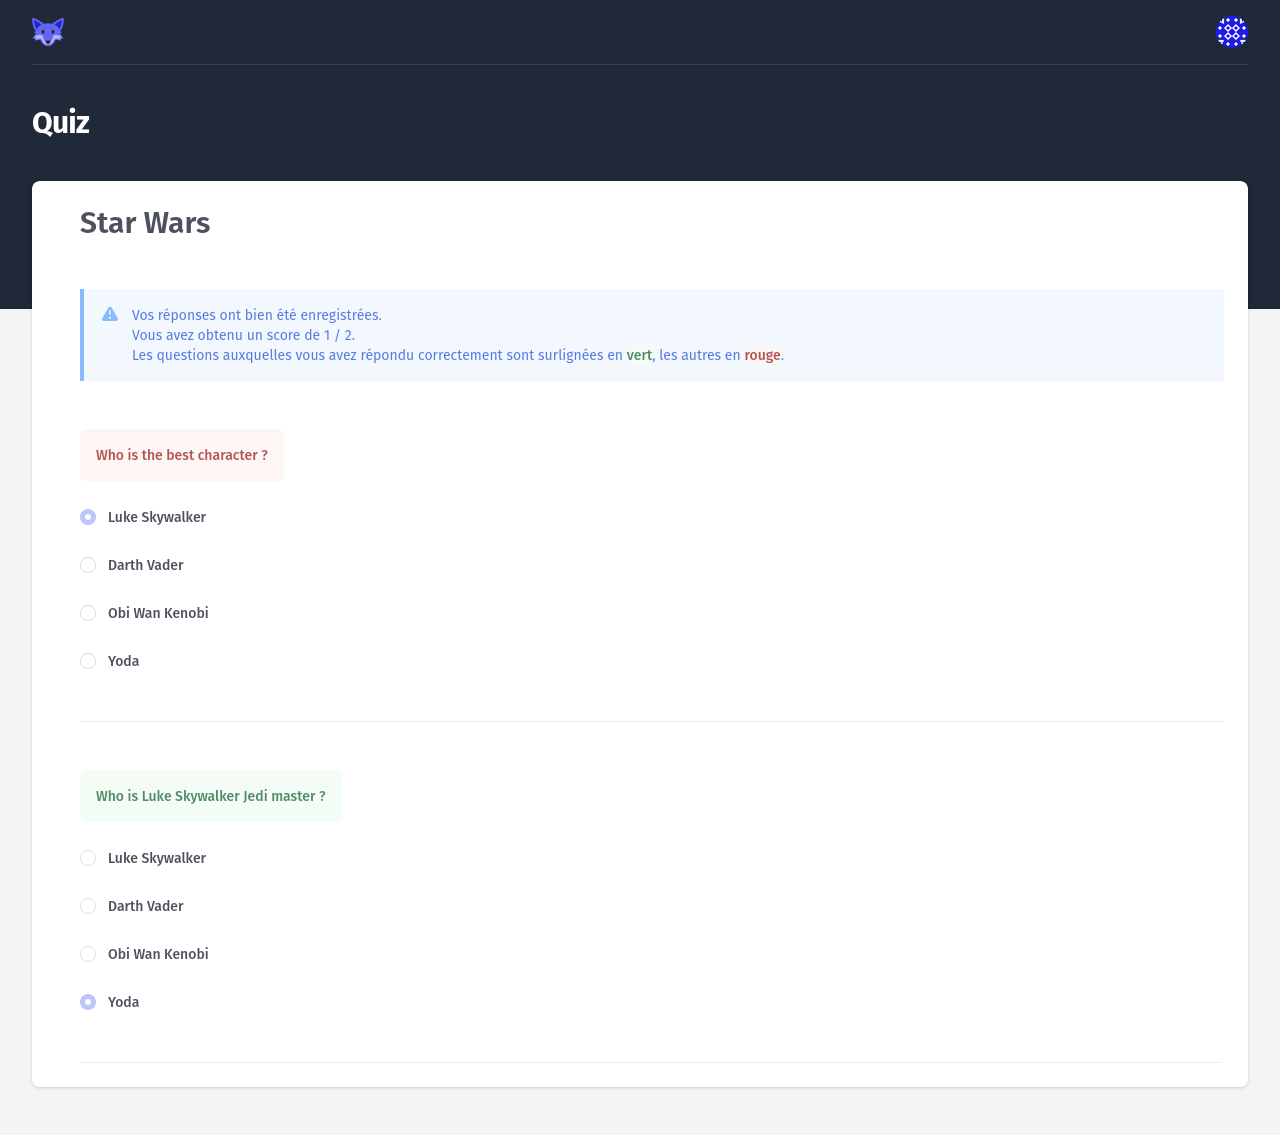The width and height of the screenshot is (1280, 1135).
Task: Click the 'Star Wars' quiz title
Action: pyautogui.click(x=145, y=224)
